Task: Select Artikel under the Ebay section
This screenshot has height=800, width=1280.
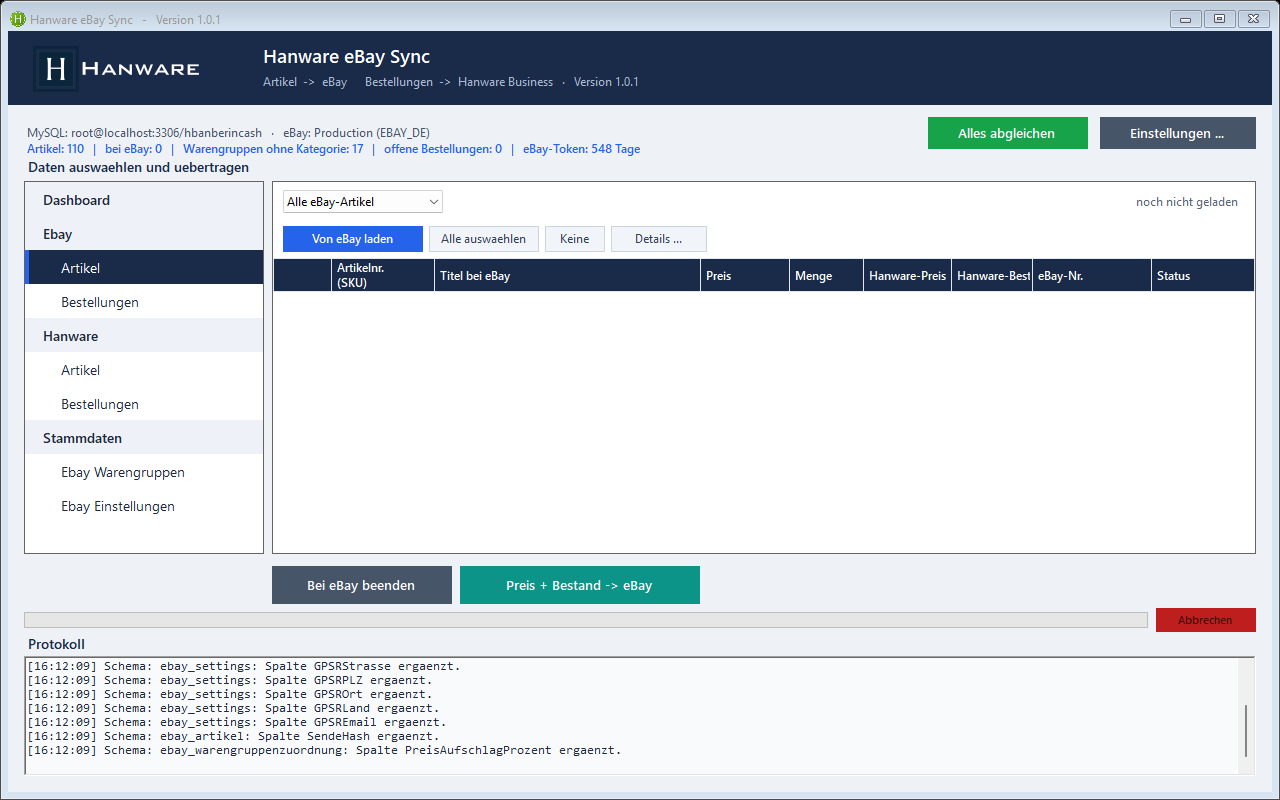Action: click(144, 268)
